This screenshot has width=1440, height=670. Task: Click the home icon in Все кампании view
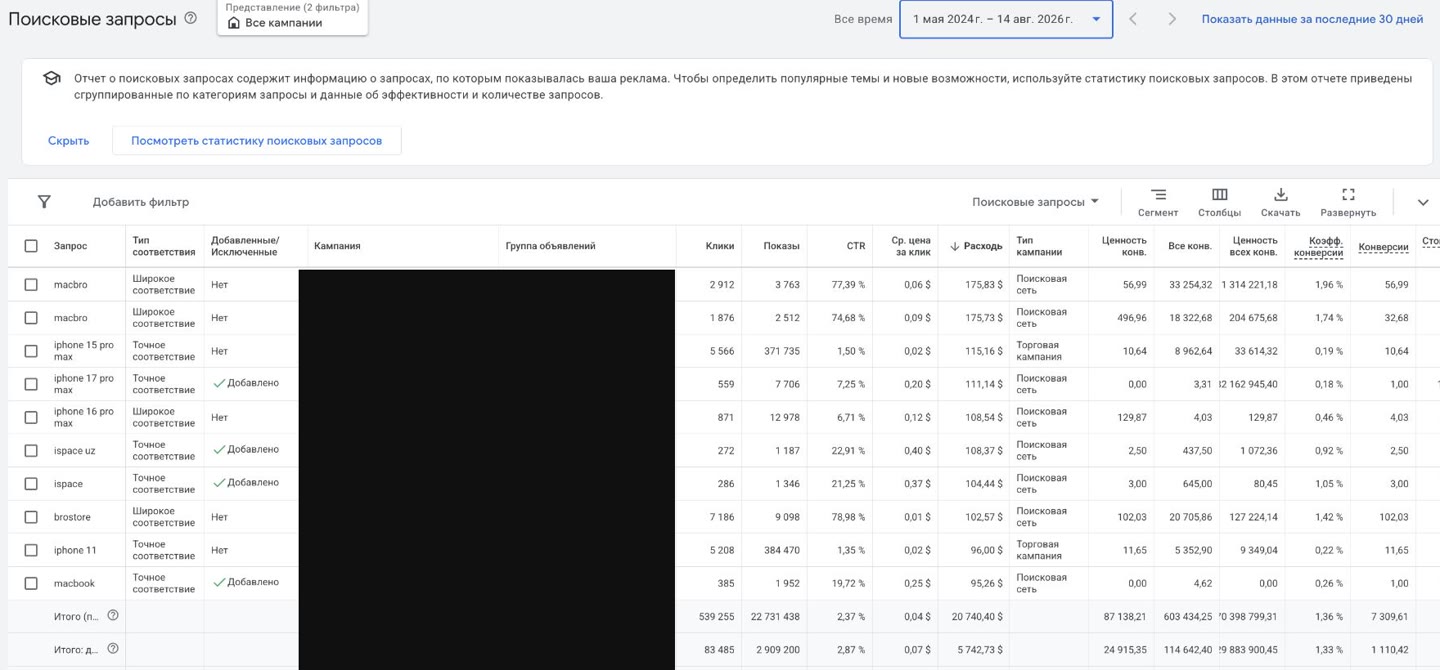234,22
